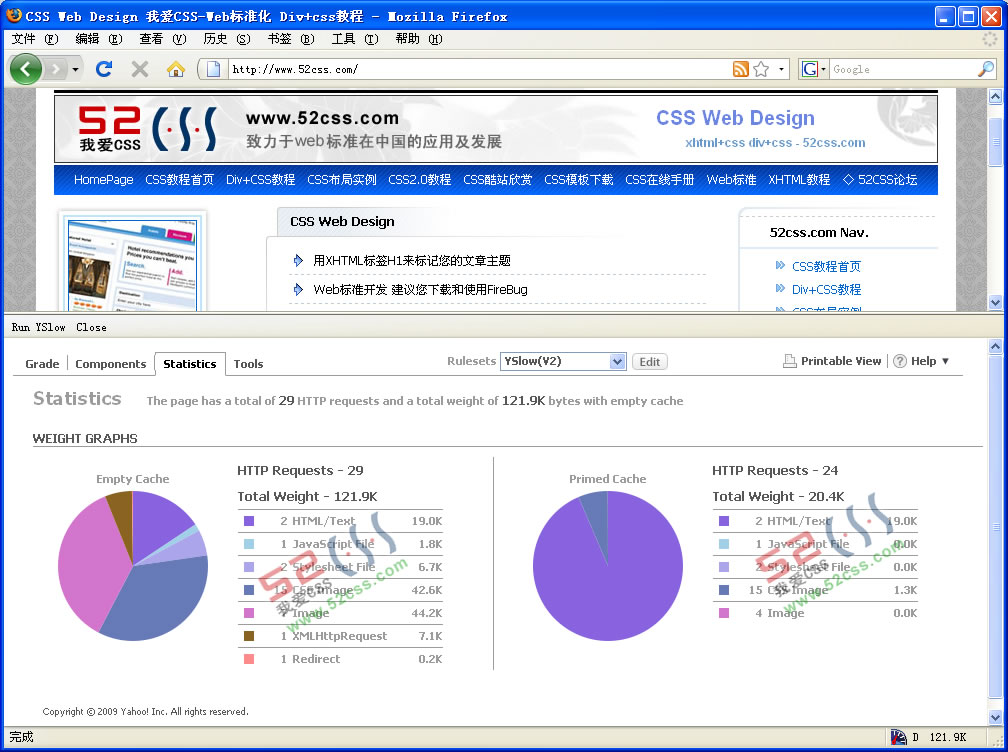
Task: Close the YSlow panel via Close
Action: (x=91, y=327)
